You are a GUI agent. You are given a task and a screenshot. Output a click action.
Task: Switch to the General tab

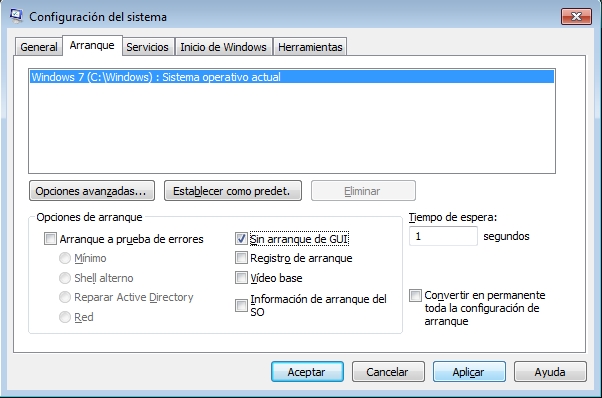point(39,47)
